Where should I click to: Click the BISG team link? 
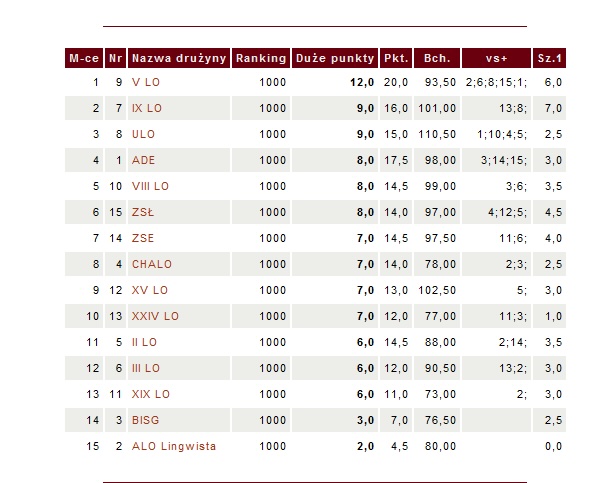pyautogui.click(x=146, y=420)
